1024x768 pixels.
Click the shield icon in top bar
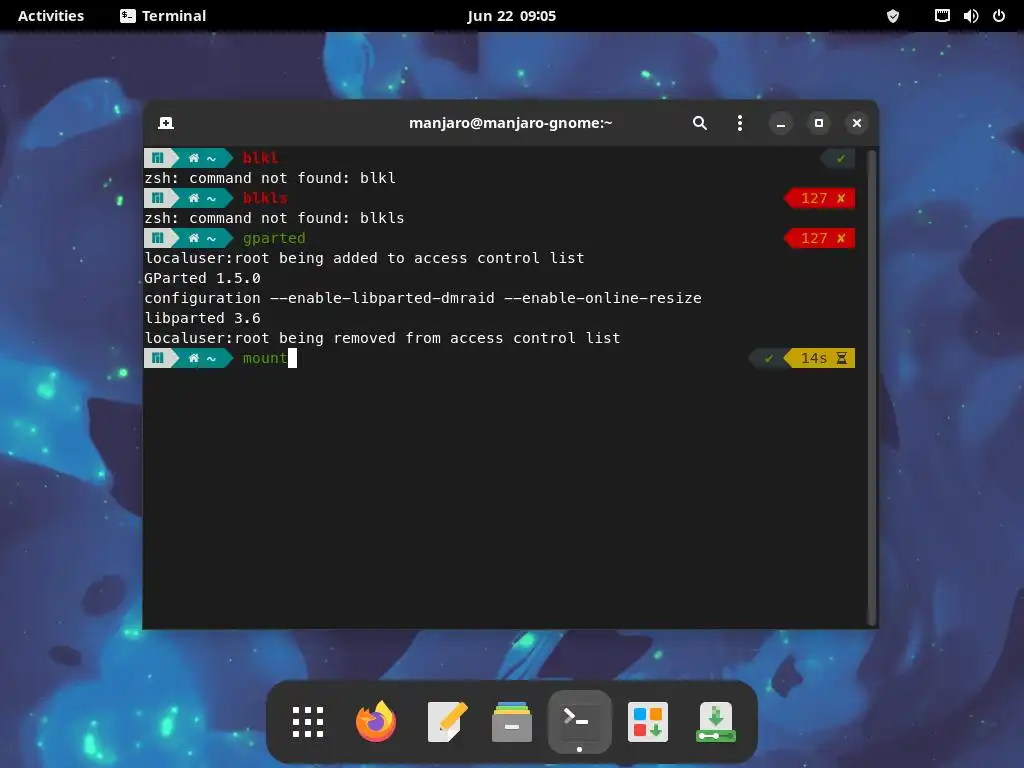click(893, 16)
